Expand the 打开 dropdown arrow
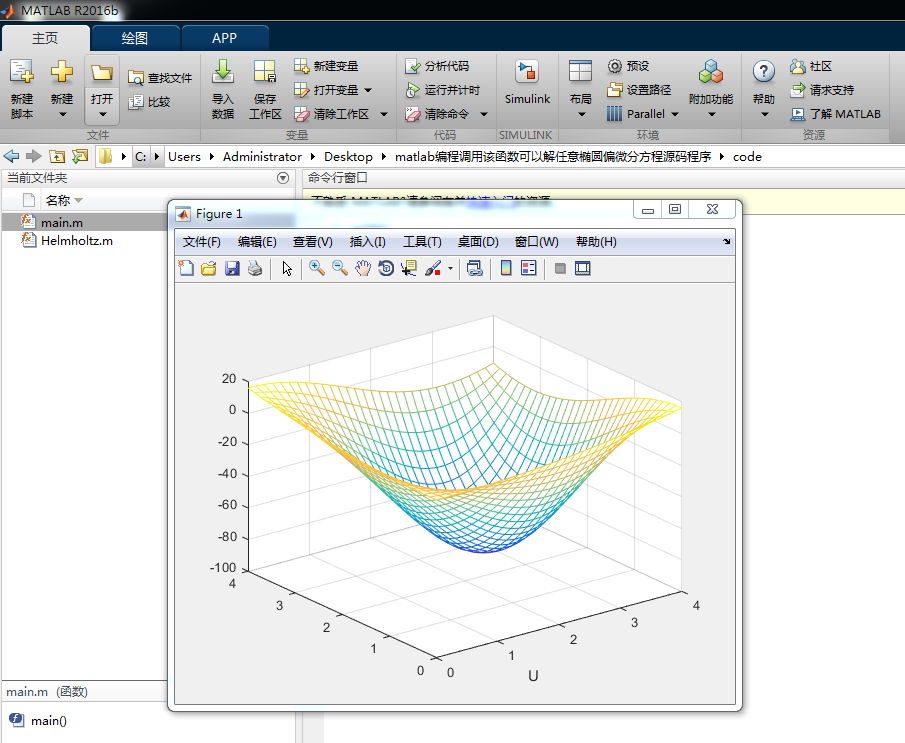Image resolution: width=905 pixels, height=743 pixels. click(102, 114)
